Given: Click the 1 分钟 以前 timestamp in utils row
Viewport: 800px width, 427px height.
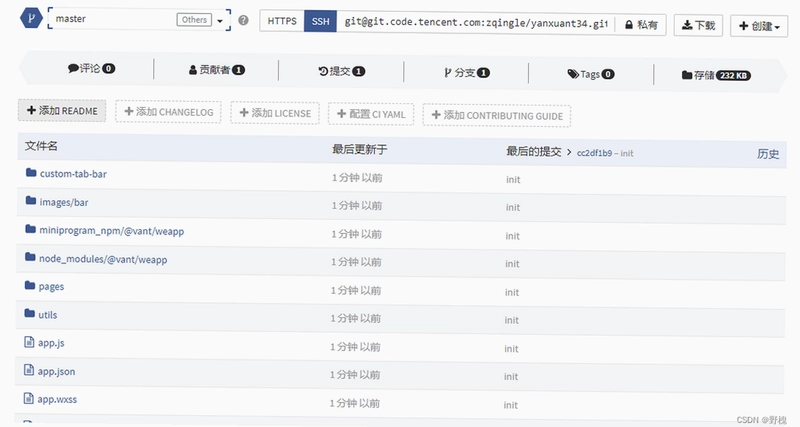Looking at the screenshot, I should click(356, 318).
